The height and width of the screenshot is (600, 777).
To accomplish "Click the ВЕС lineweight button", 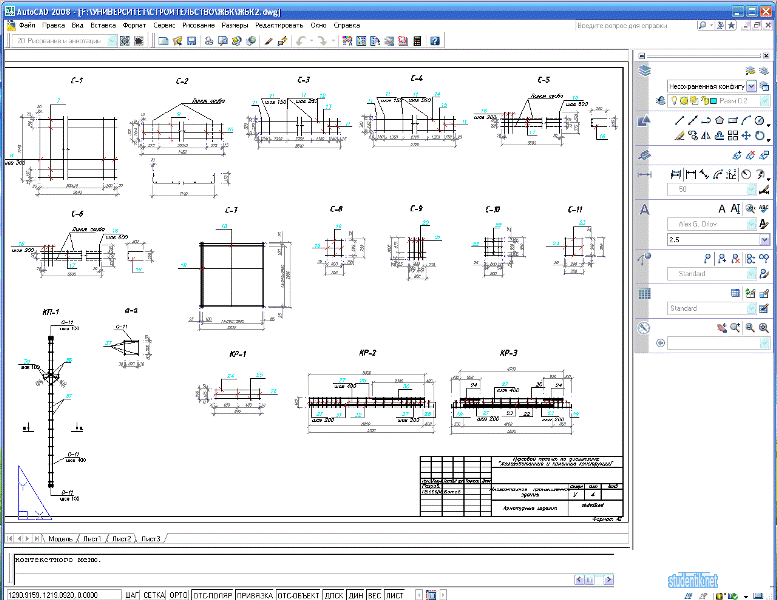I will [x=374, y=595].
